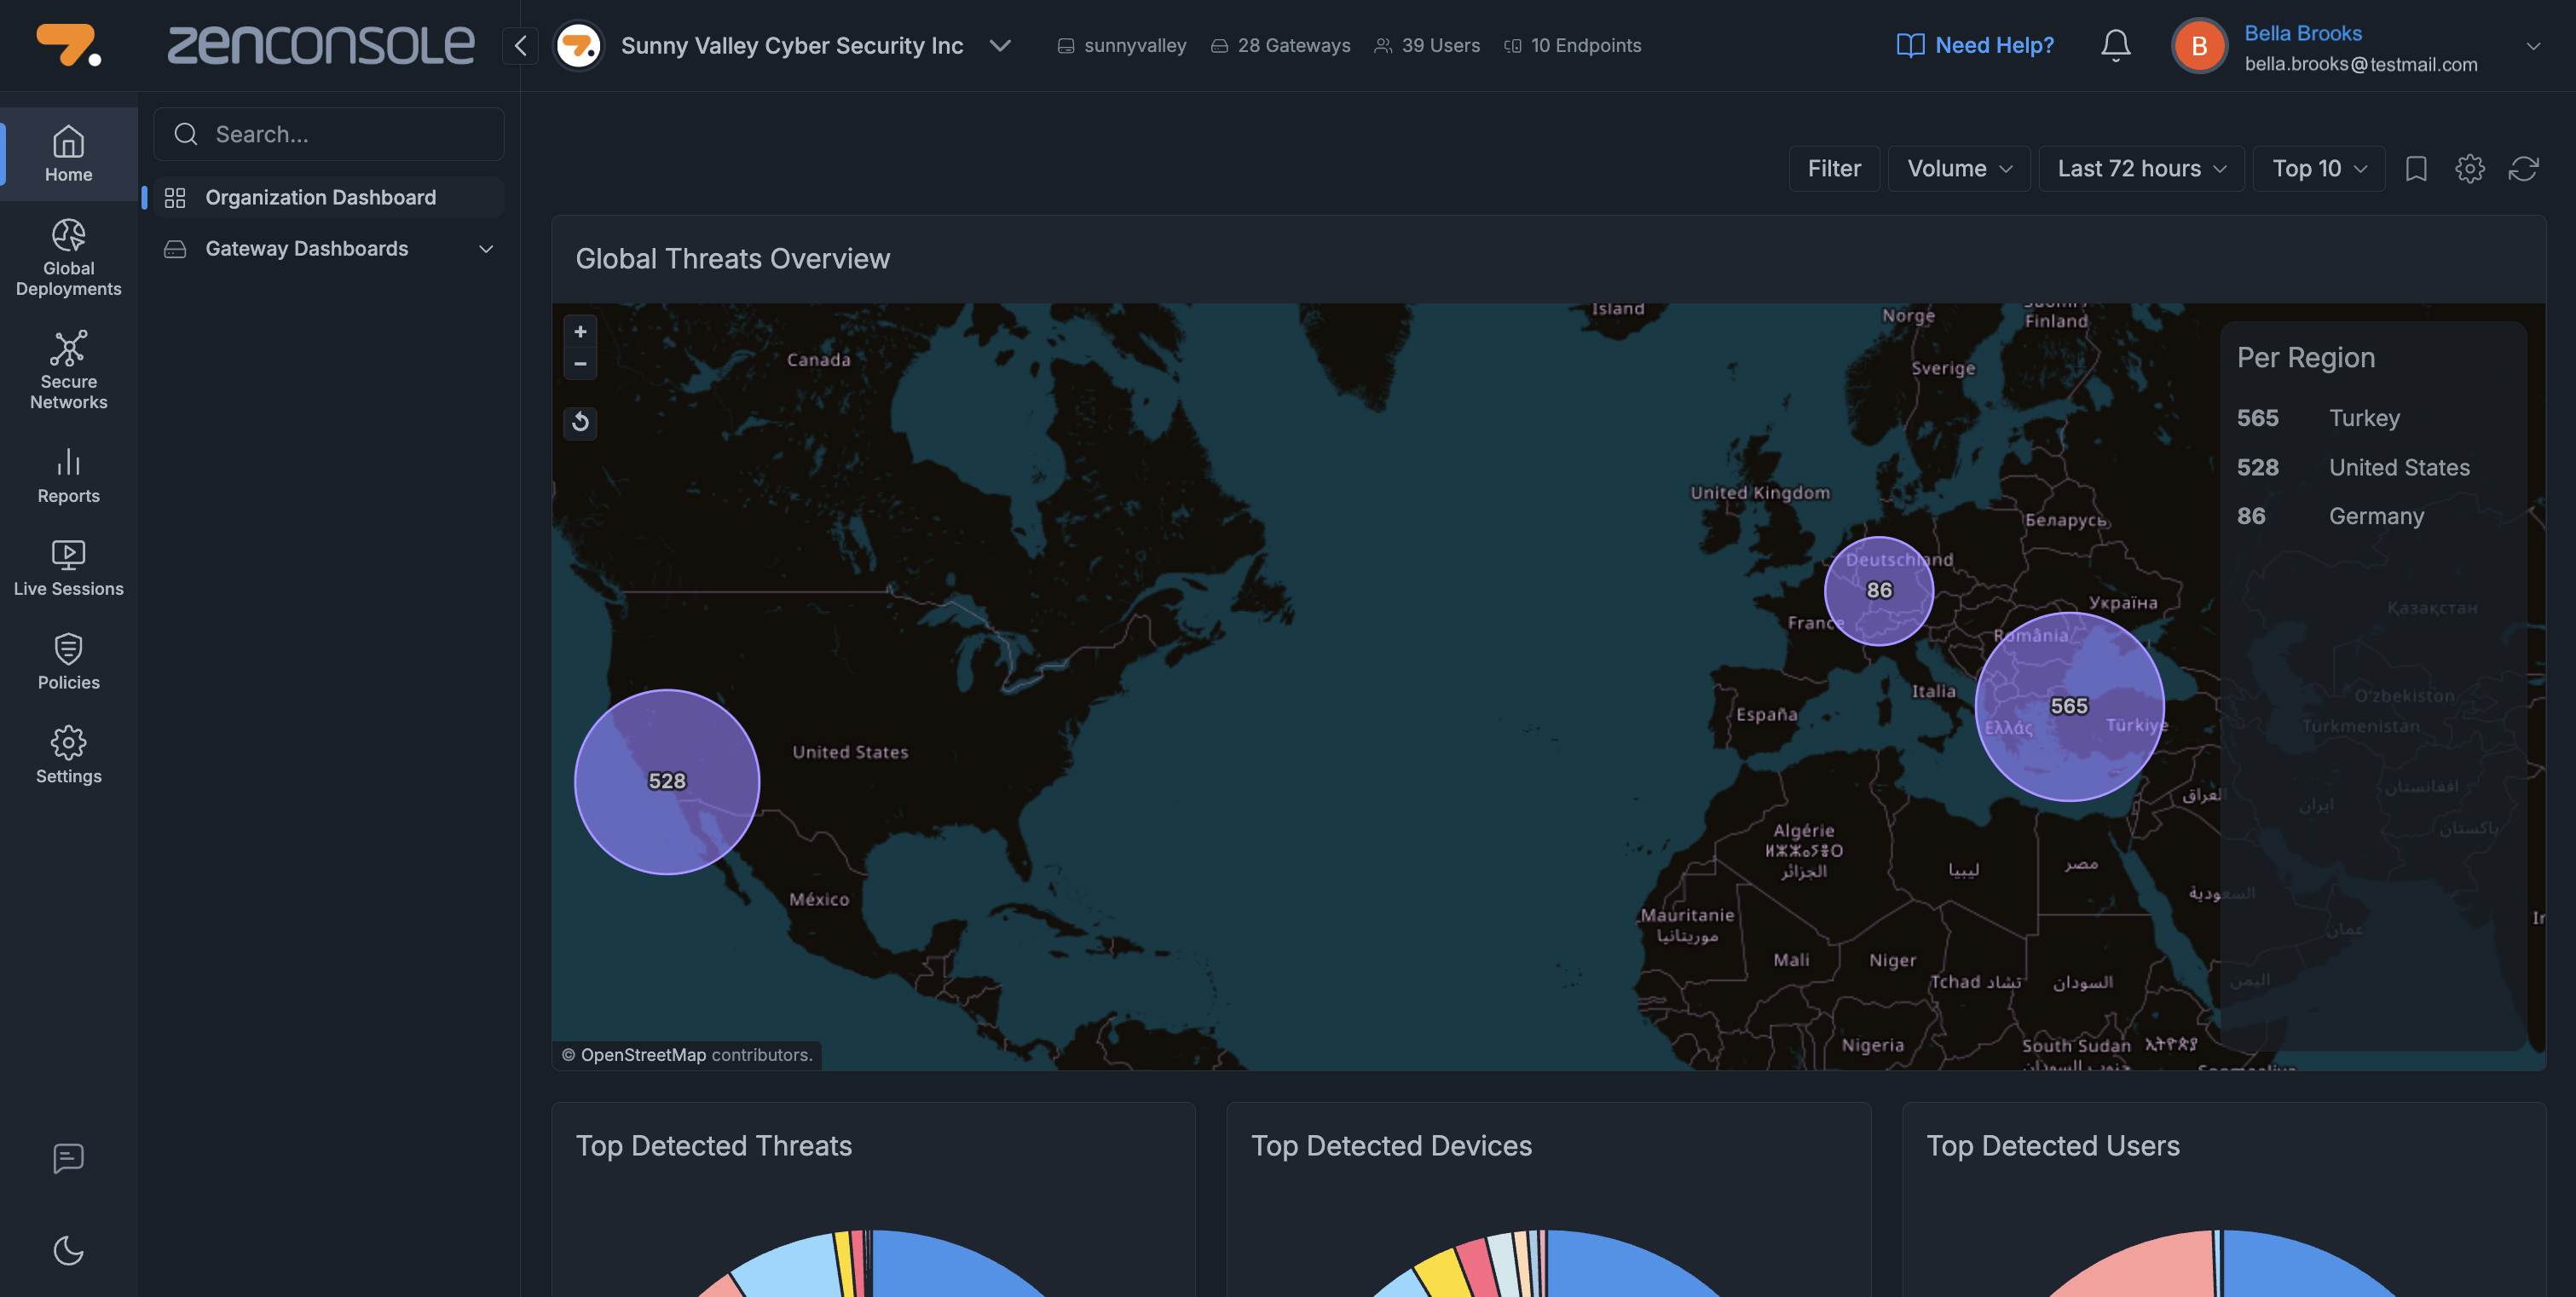This screenshot has height=1297, width=2576.
Task: Click the Zenconsole logo
Action: [x=320, y=45]
